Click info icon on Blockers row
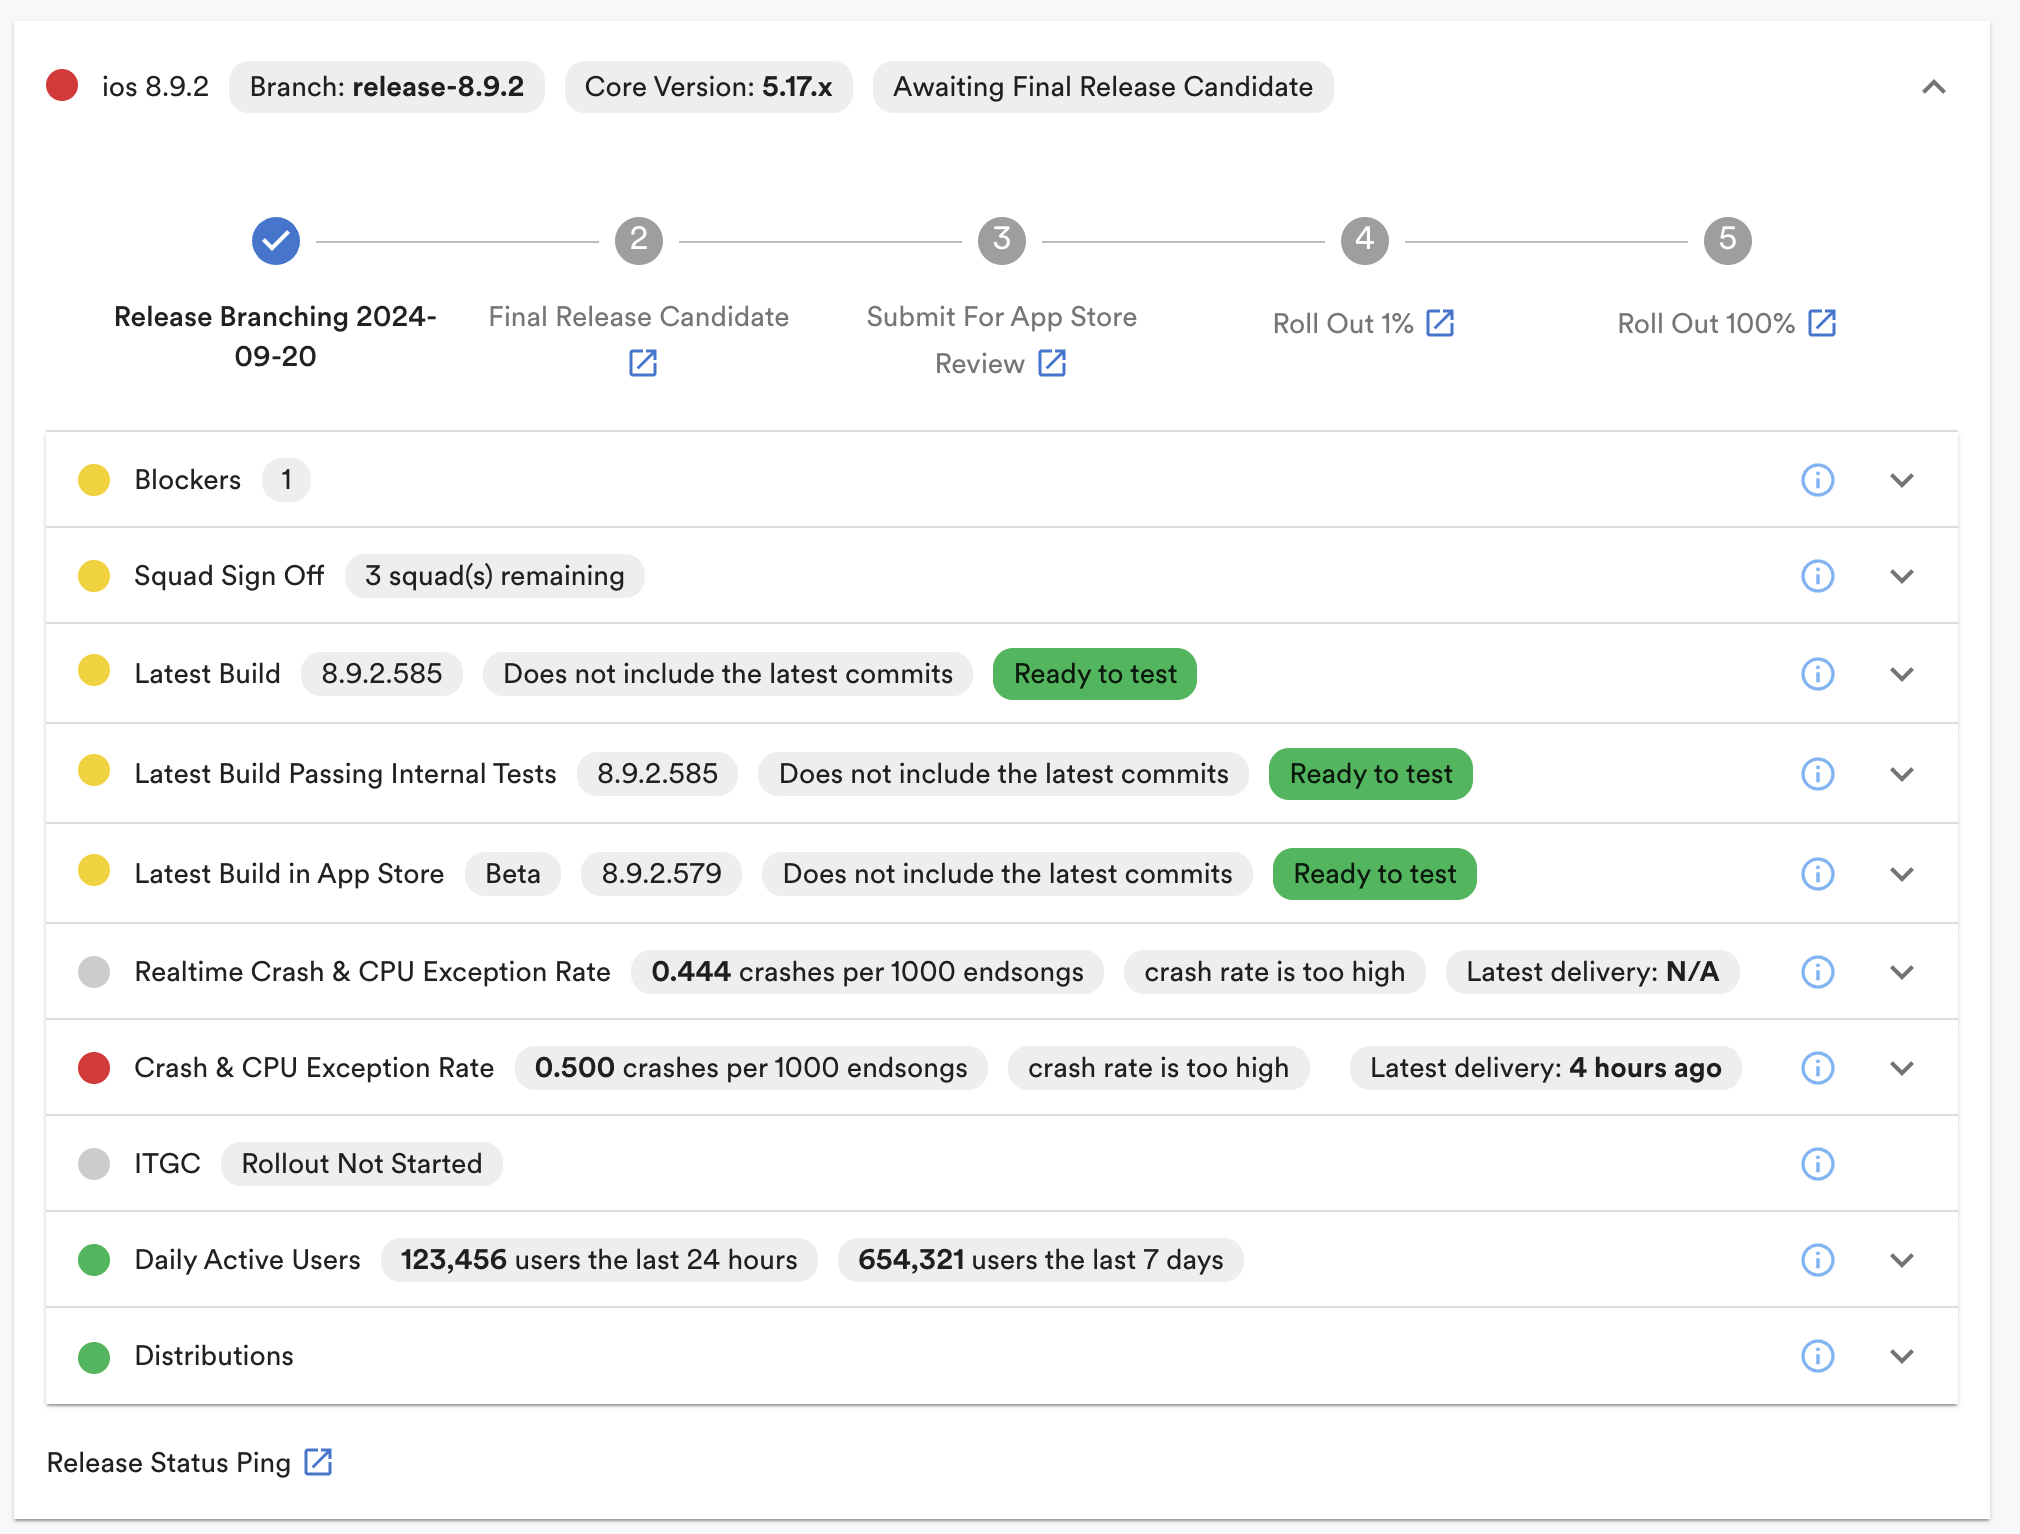 pos(1817,480)
